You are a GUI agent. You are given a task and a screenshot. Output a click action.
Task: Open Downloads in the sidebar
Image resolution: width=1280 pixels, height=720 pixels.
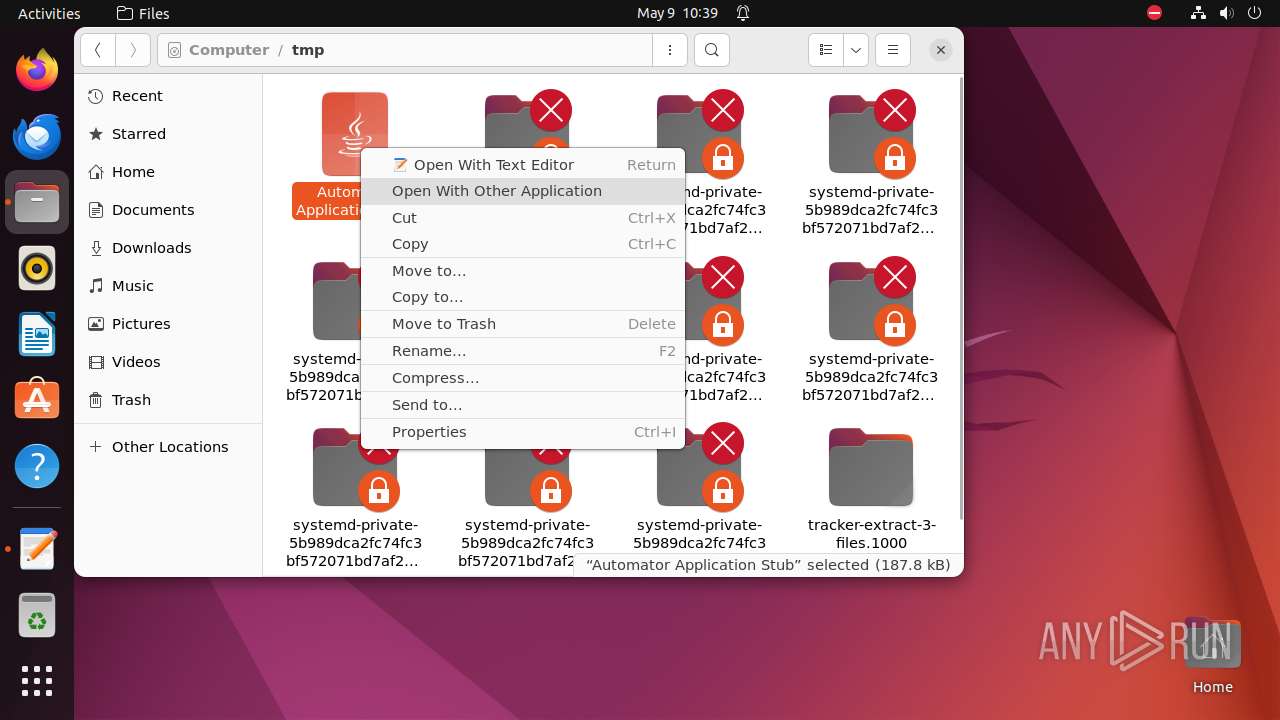(168, 248)
